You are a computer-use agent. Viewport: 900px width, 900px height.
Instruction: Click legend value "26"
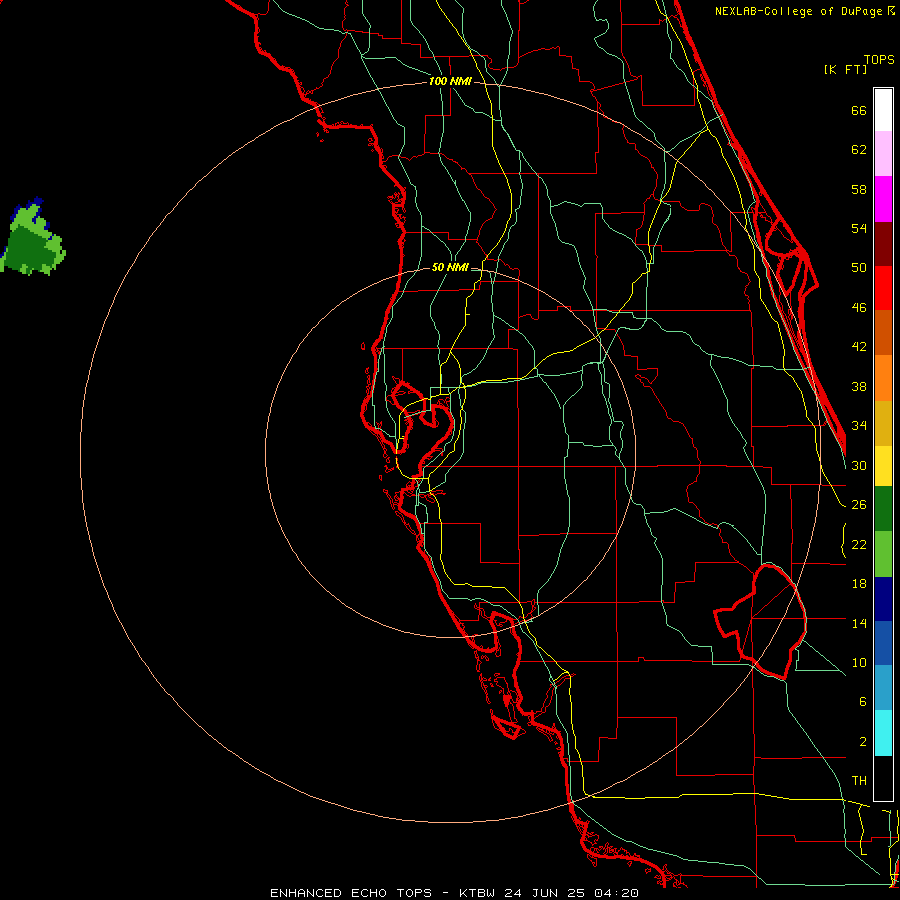859,505
